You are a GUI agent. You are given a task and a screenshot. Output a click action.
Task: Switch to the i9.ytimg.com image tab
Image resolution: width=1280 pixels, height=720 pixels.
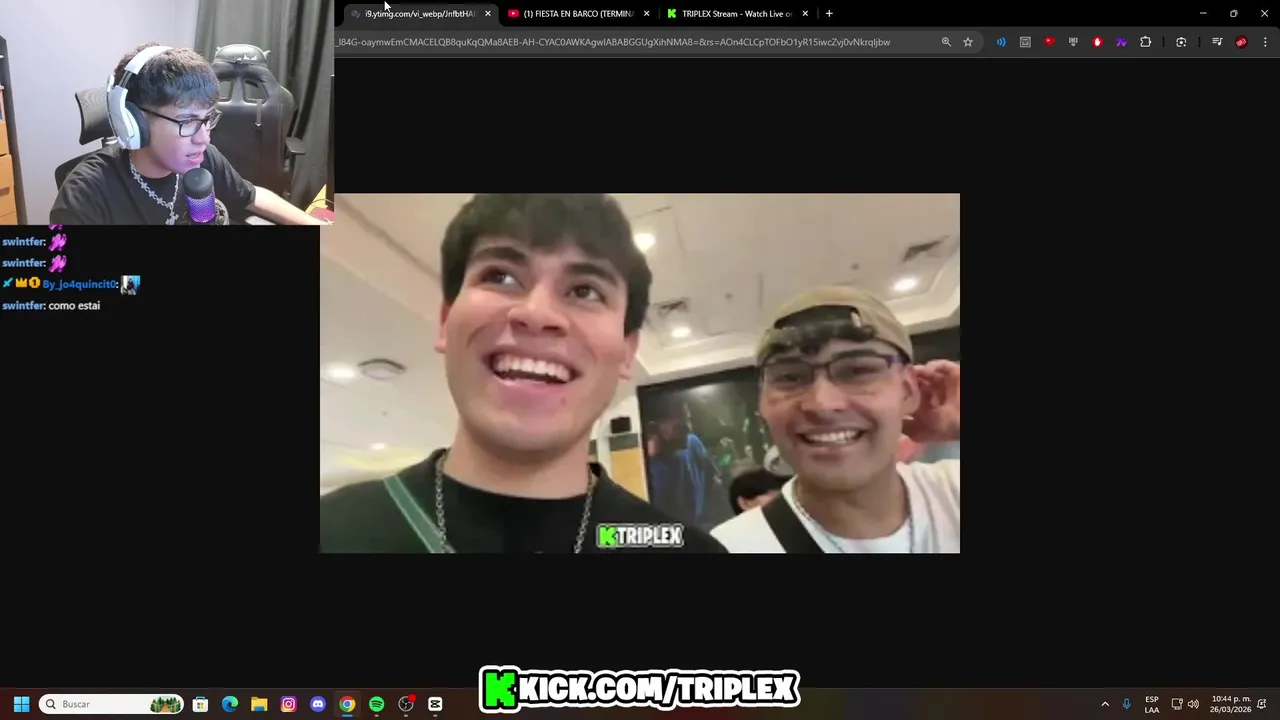(419, 14)
